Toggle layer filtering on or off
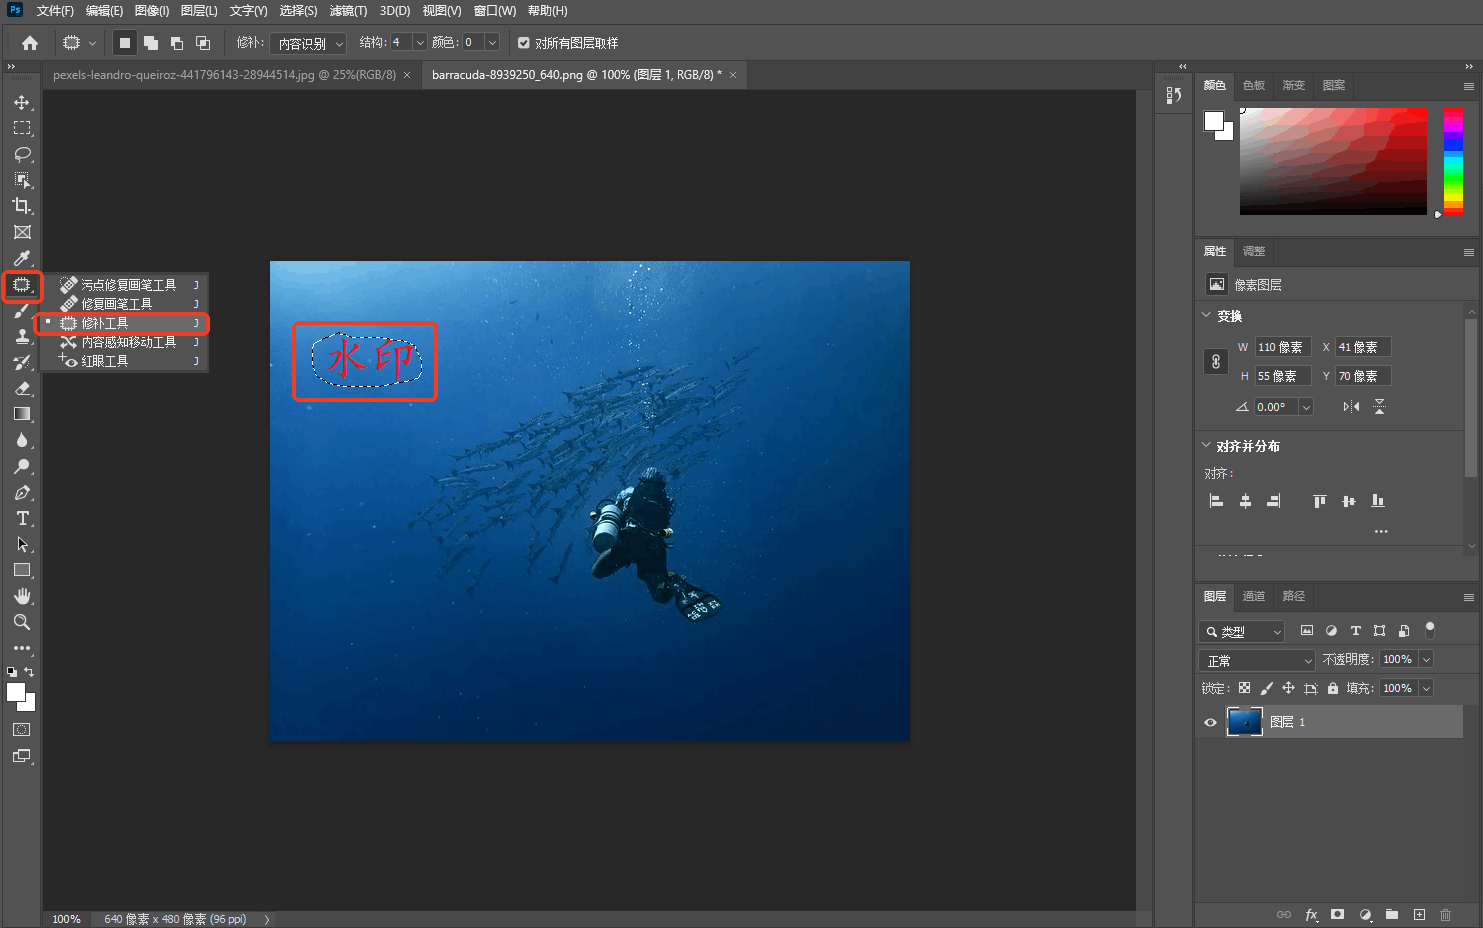The image size is (1483, 928). click(1430, 630)
